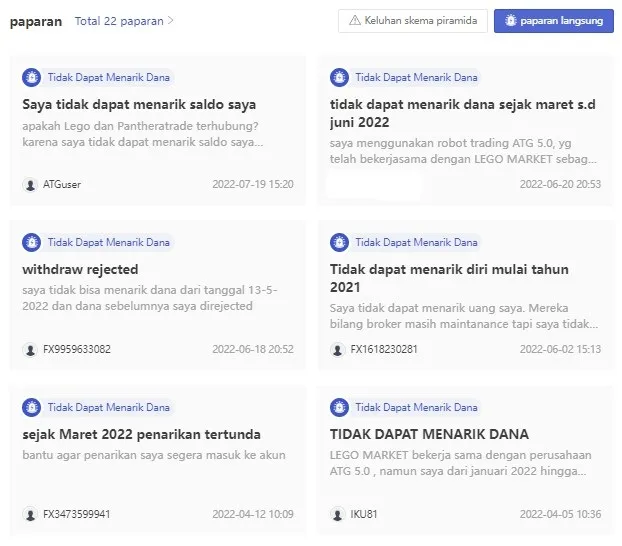Open 'tidak dapat menarik dana sejak maret' title
Screen dimensions: 622x546
pyautogui.click(x=463, y=113)
